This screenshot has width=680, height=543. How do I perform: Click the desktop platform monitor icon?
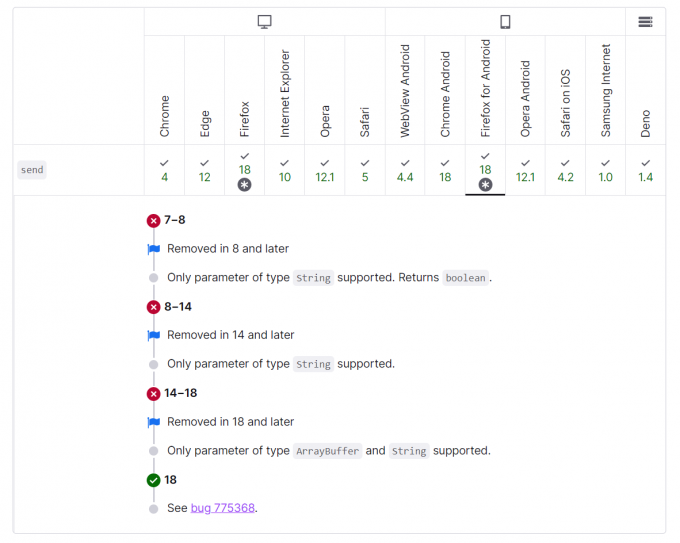pyautogui.click(x=265, y=22)
